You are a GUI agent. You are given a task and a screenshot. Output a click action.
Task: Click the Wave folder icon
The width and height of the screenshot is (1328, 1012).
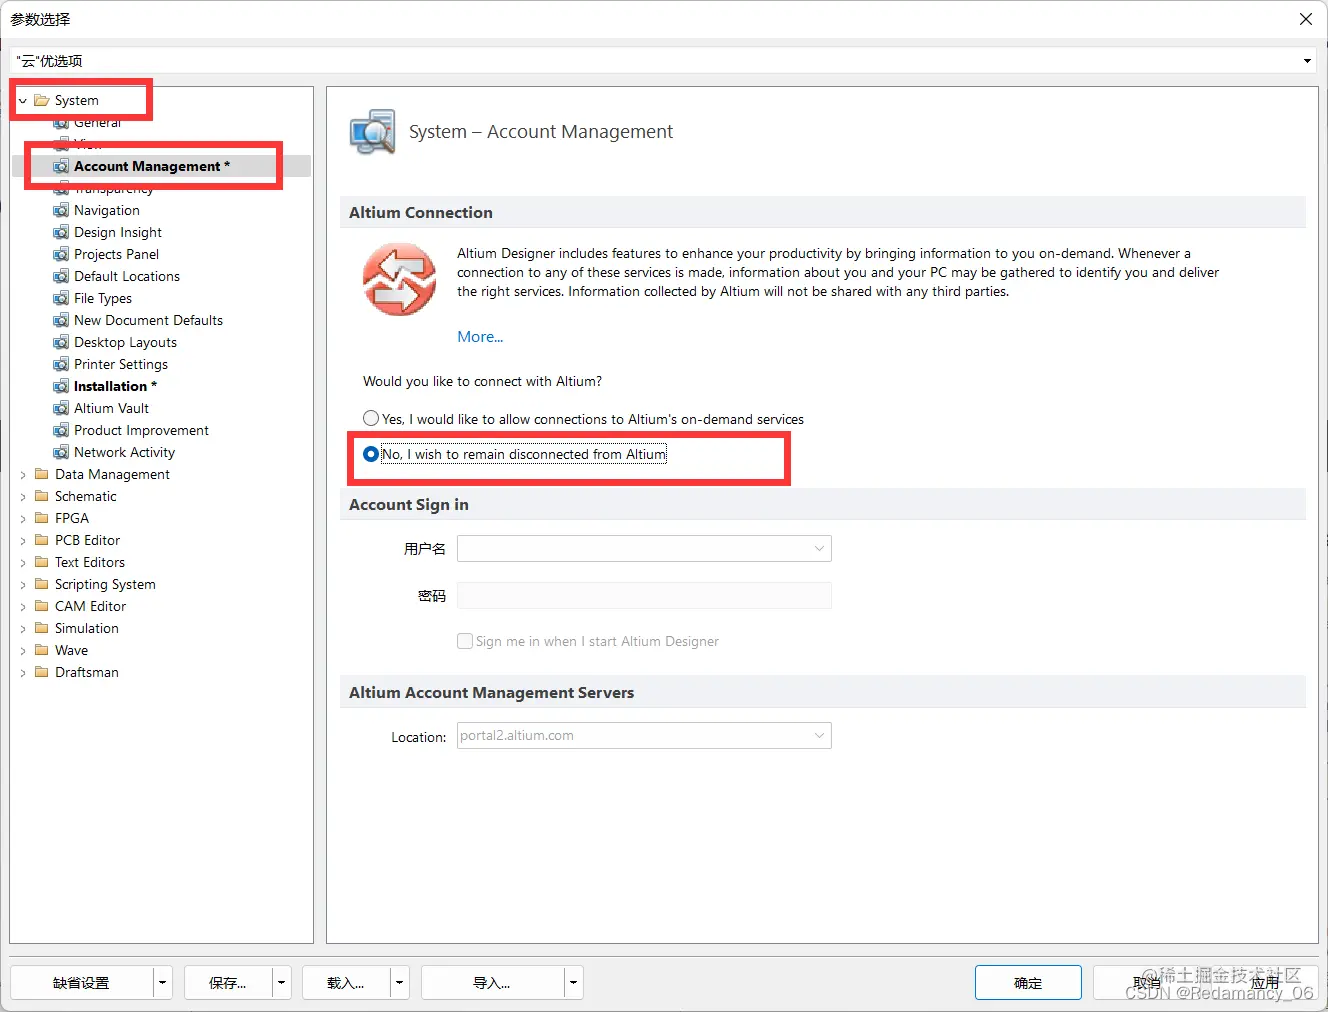42,650
